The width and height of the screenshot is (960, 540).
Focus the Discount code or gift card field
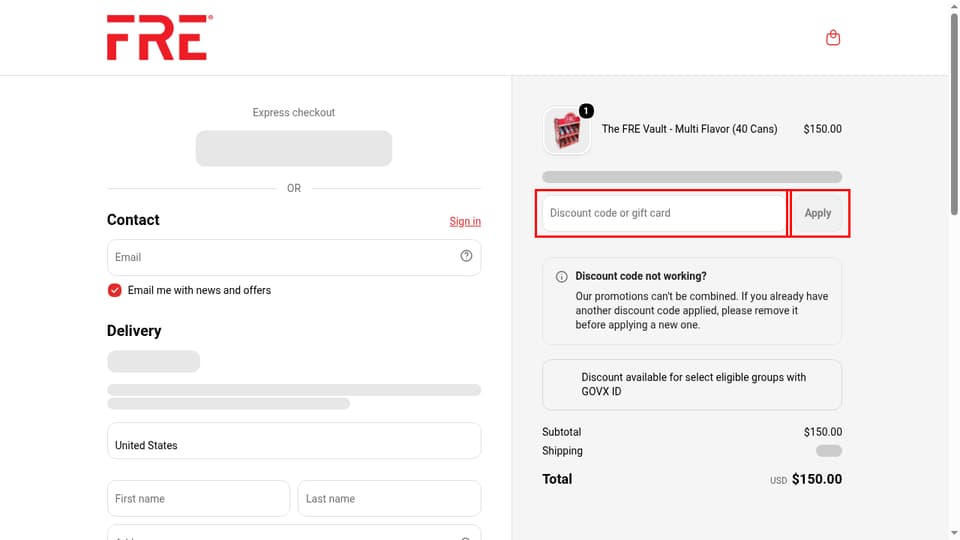(x=664, y=213)
